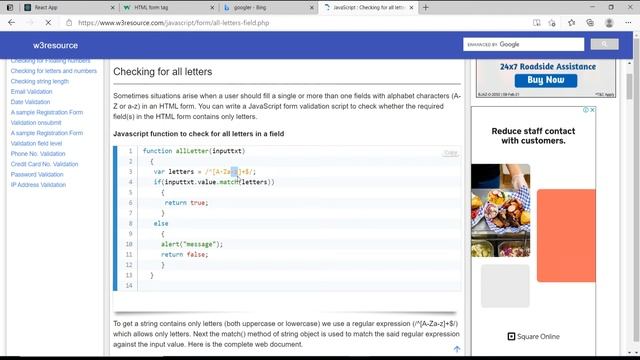Click the var letters regex code line
This screenshot has width=640, height=360.
coord(204,172)
